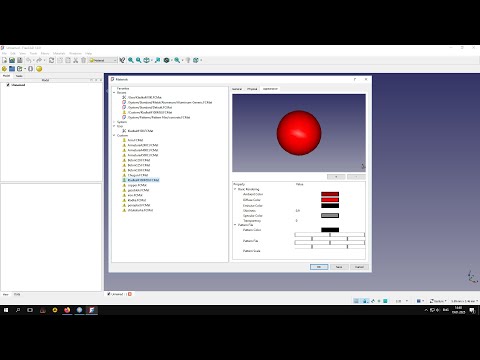The image size is (480, 360).
Task: Click the Unnamed document tab below the viewport
Action: [117, 294]
